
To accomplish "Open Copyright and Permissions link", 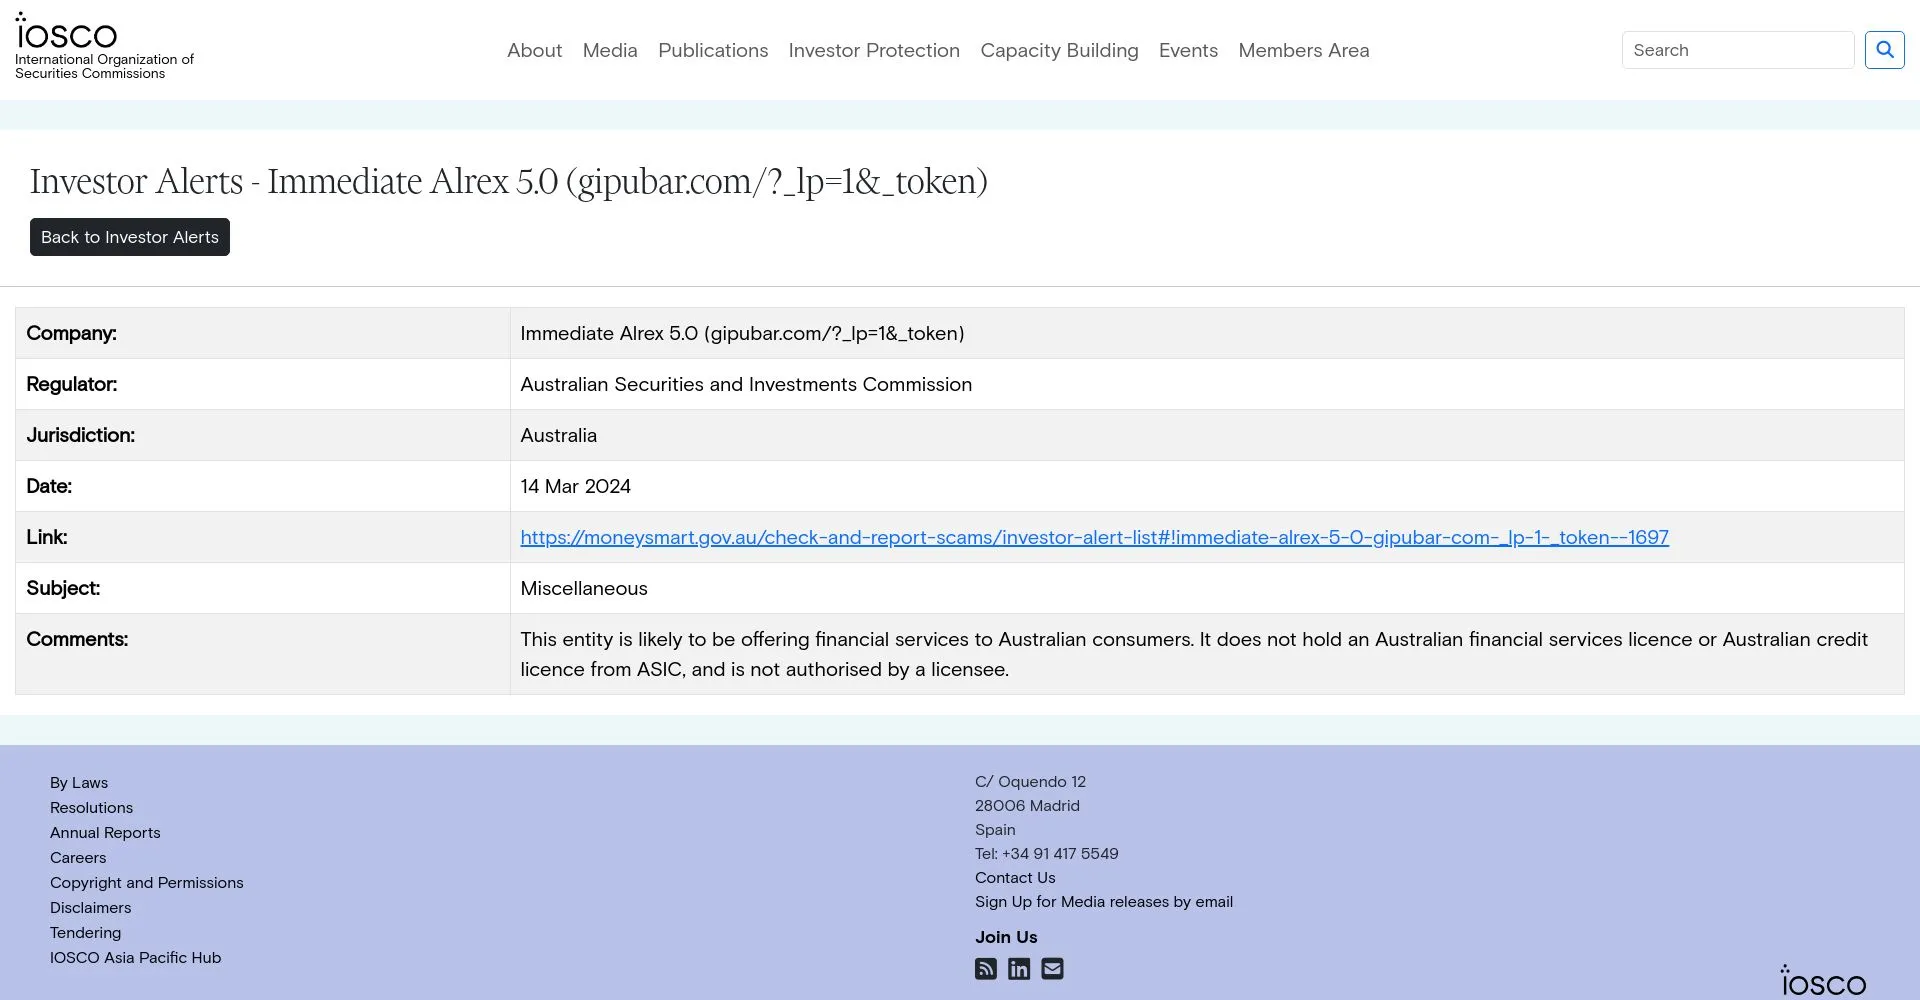I will coord(147,883).
